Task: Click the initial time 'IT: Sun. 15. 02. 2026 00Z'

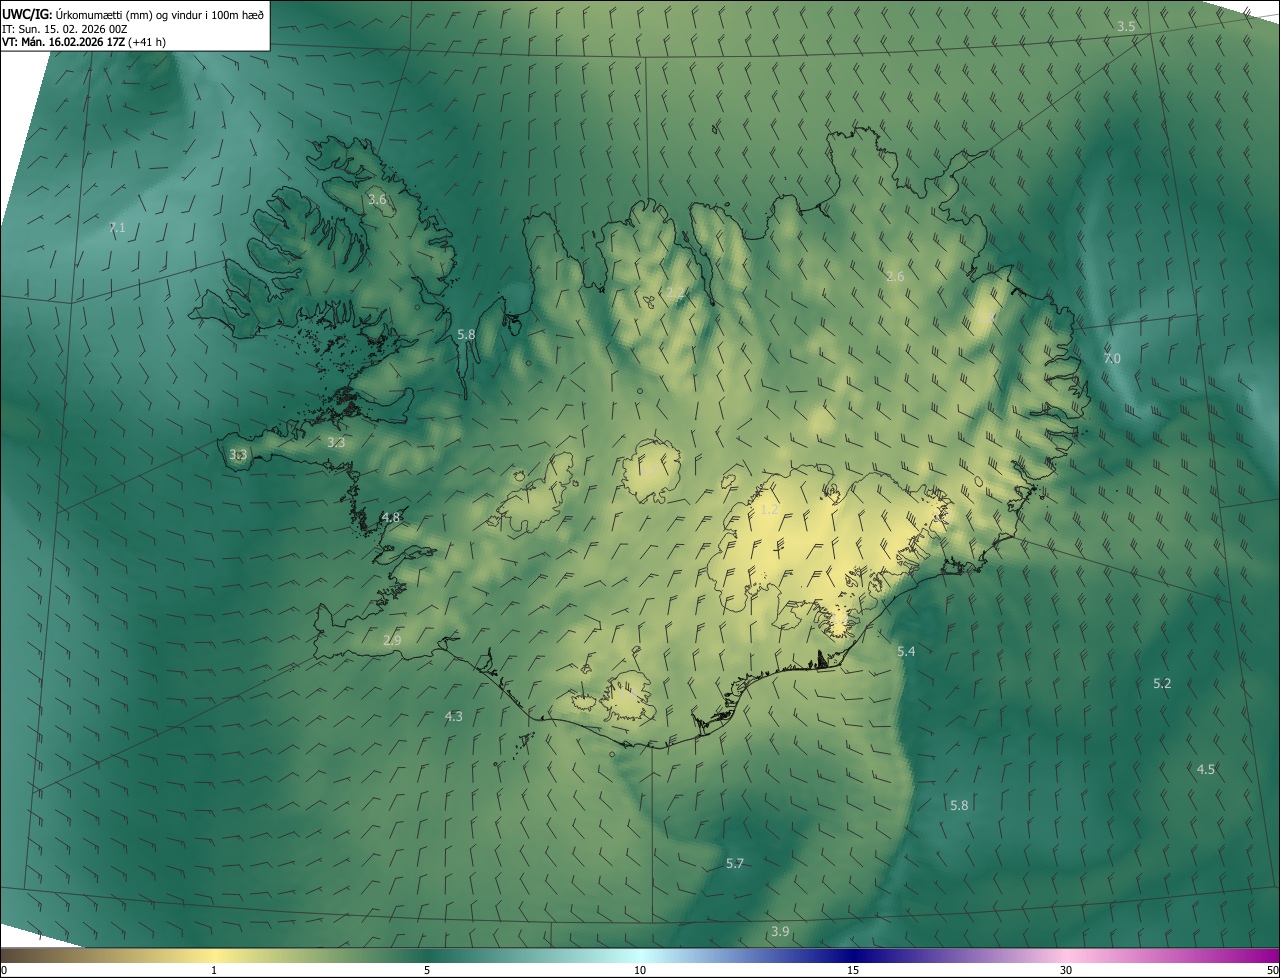Action: pos(65,29)
